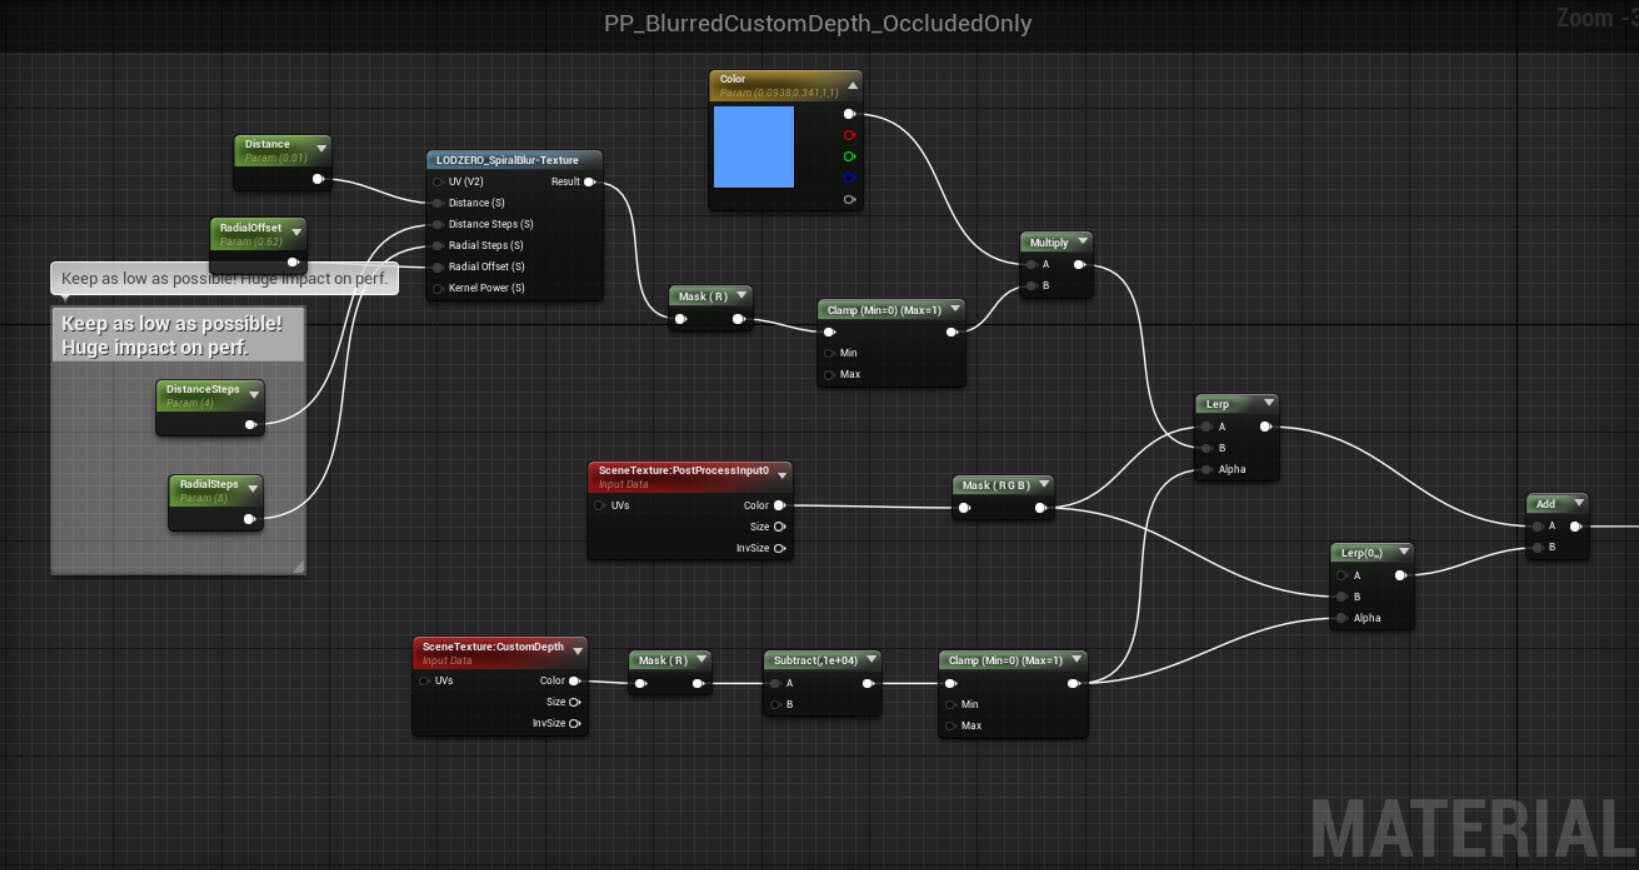Click the comment box's bottom-right resize handle
Screen dimensions: 1639x870
click(x=298, y=567)
